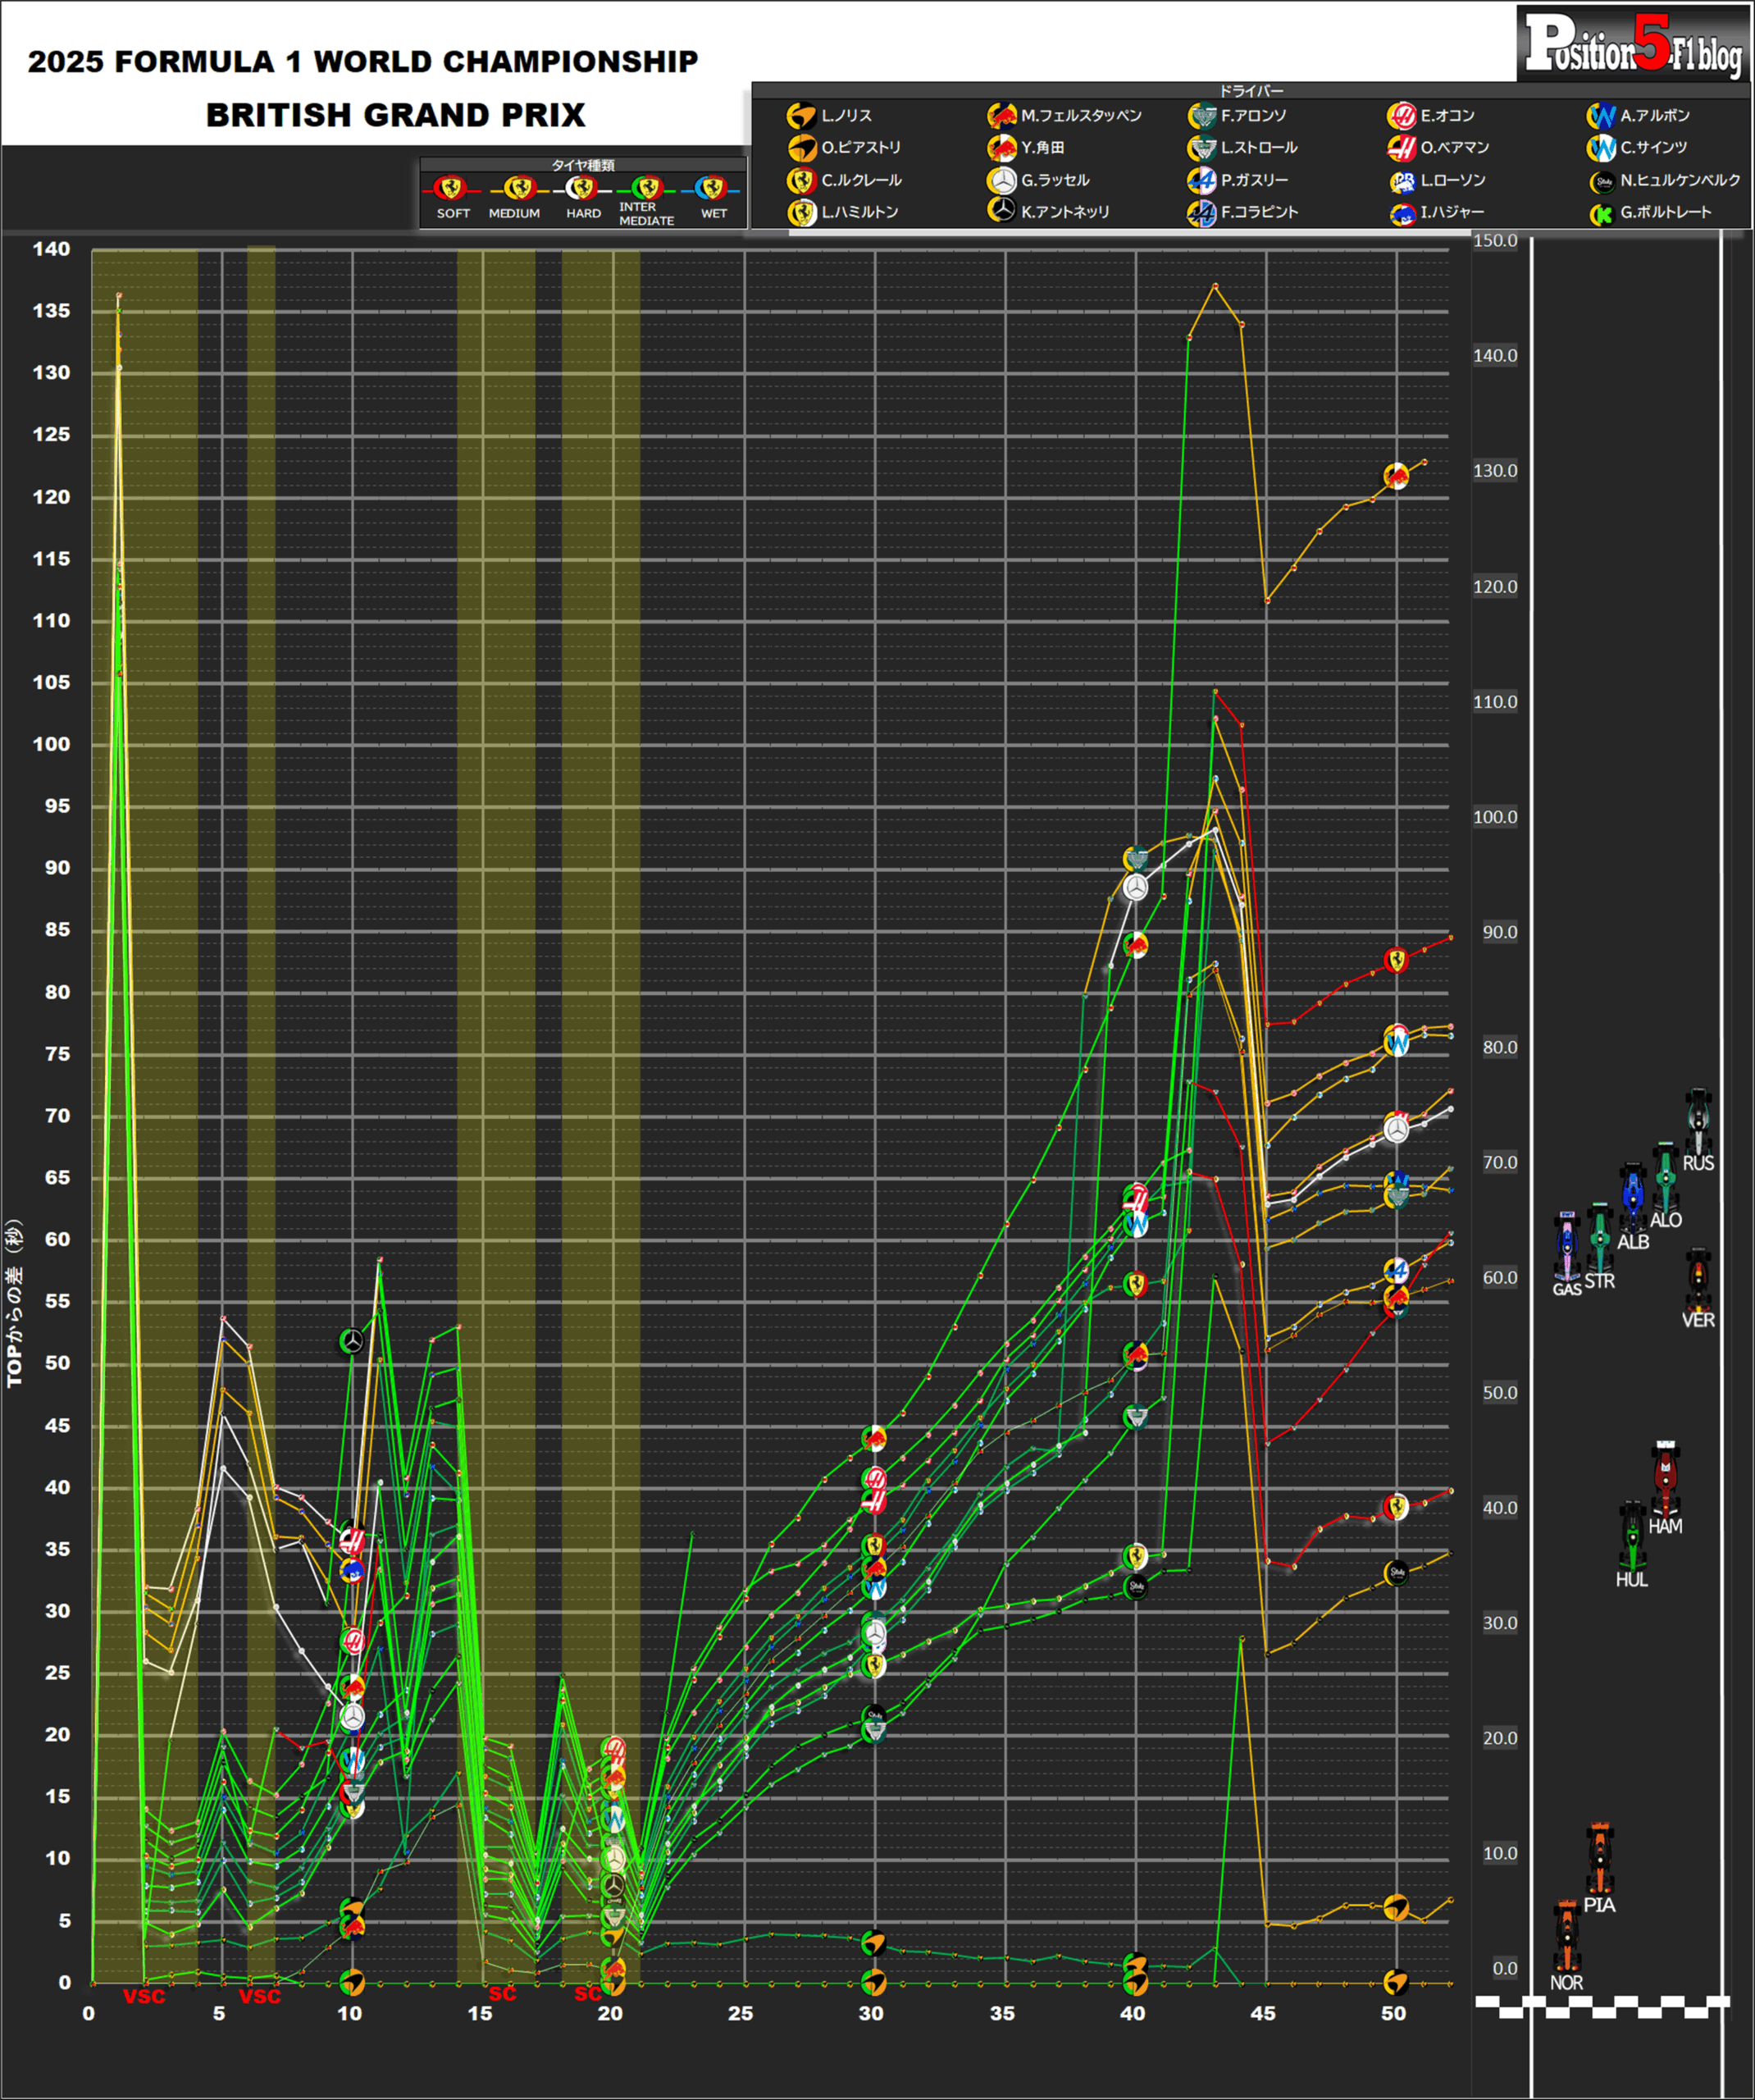The image size is (1755, 2100).
Task: Open the Position 5 F1 blog logo
Action: point(1634,44)
